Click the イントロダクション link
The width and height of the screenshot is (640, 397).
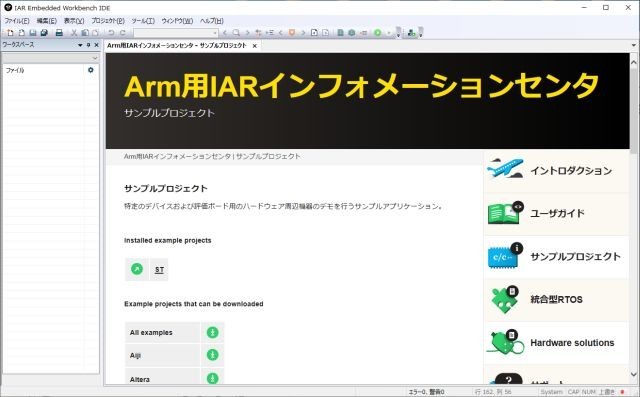(571, 171)
